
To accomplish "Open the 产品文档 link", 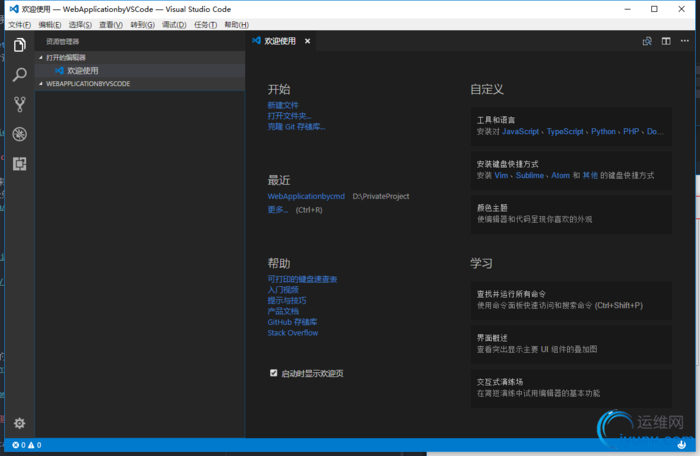I will point(283,311).
